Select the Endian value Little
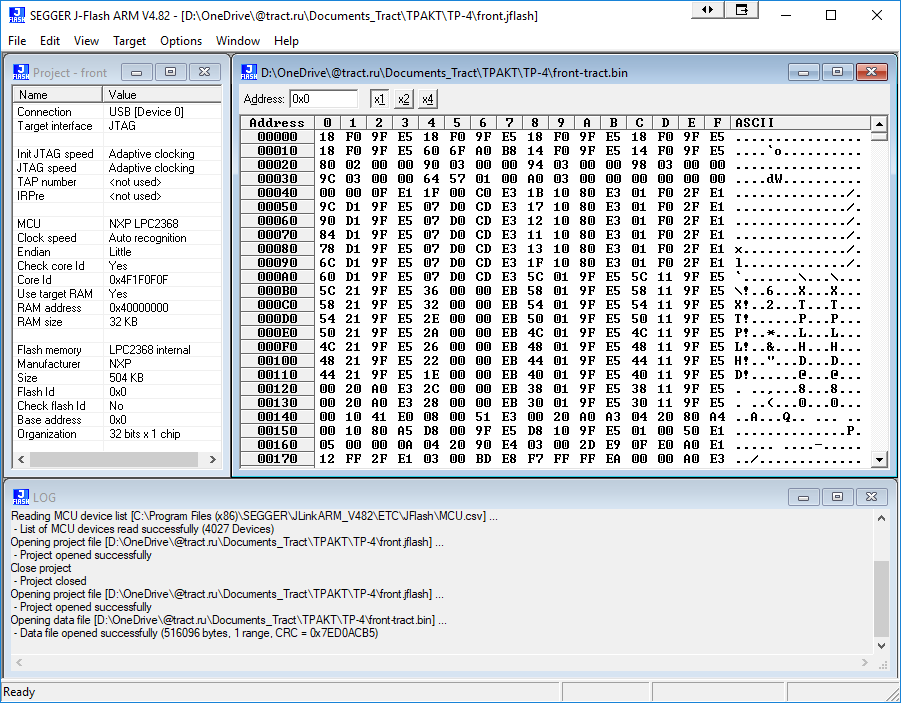The image size is (901, 703). (120, 252)
